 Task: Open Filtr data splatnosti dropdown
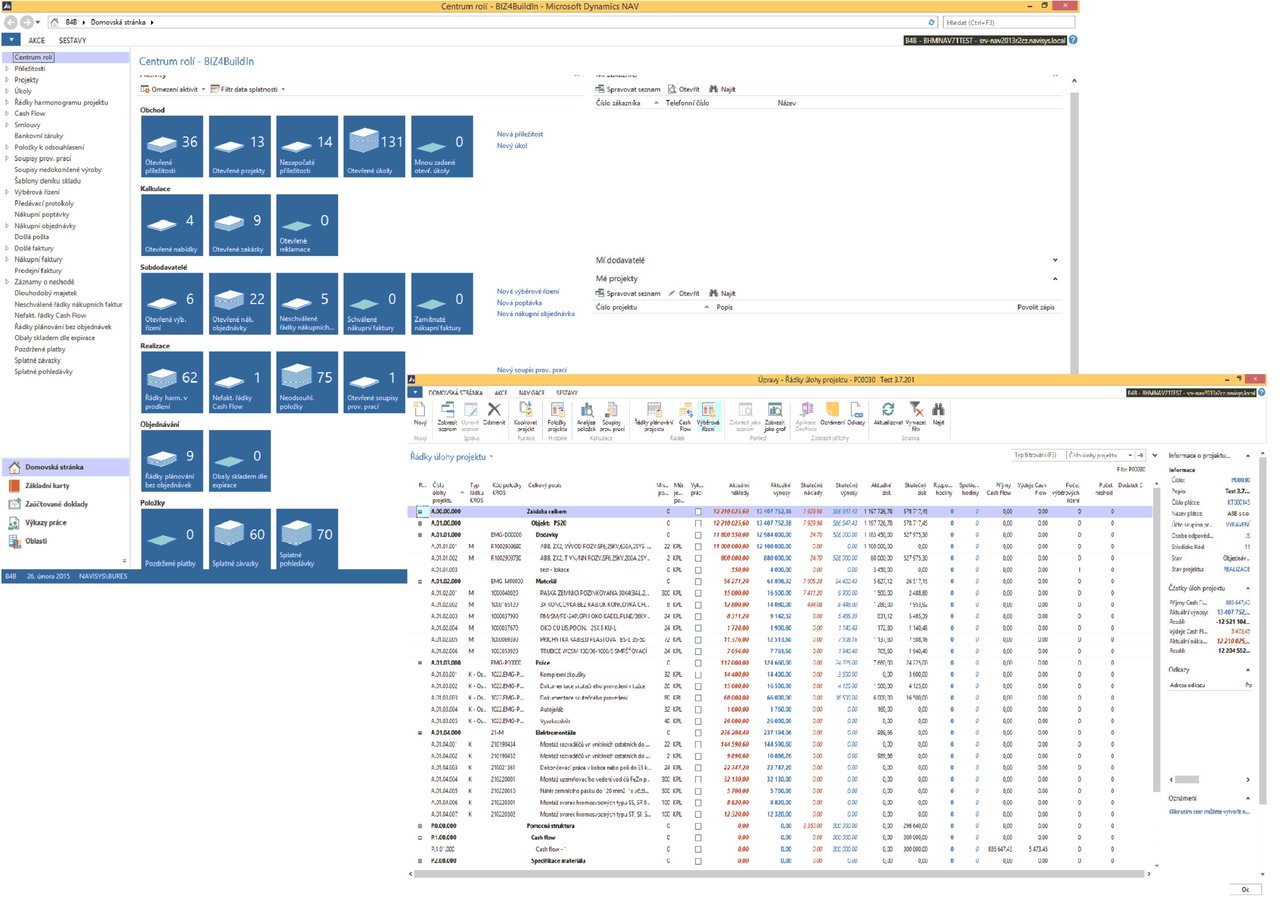[246, 89]
